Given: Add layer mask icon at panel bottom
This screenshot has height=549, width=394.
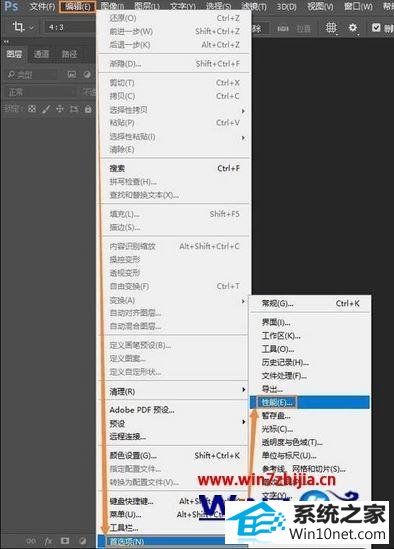Looking at the screenshot, I should coord(65,541).
